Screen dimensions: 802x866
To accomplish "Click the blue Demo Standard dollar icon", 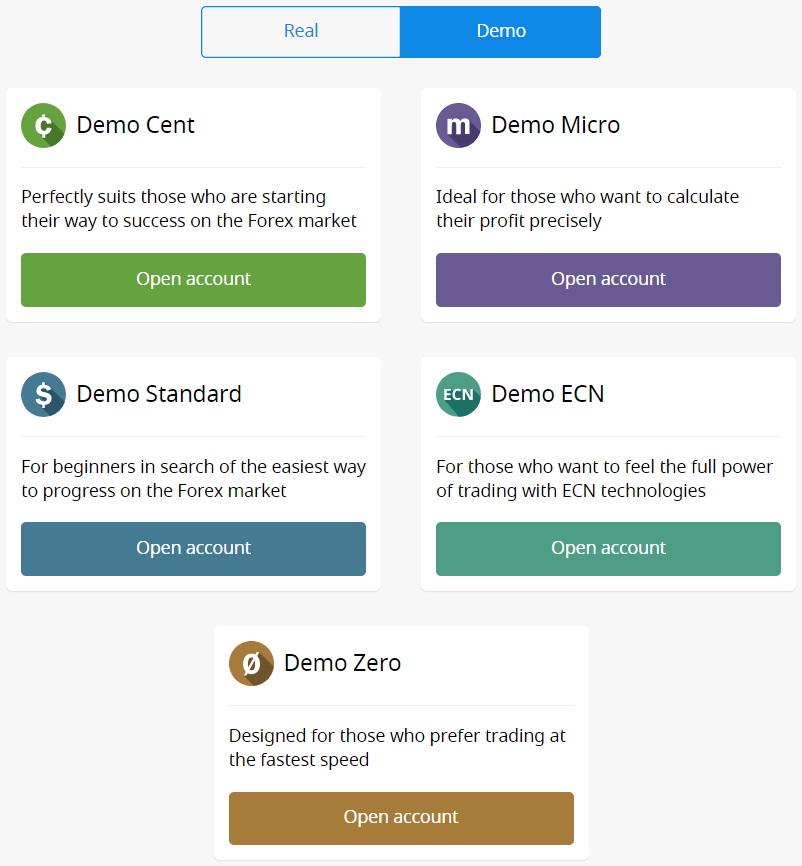I will (x=43, y=395).
